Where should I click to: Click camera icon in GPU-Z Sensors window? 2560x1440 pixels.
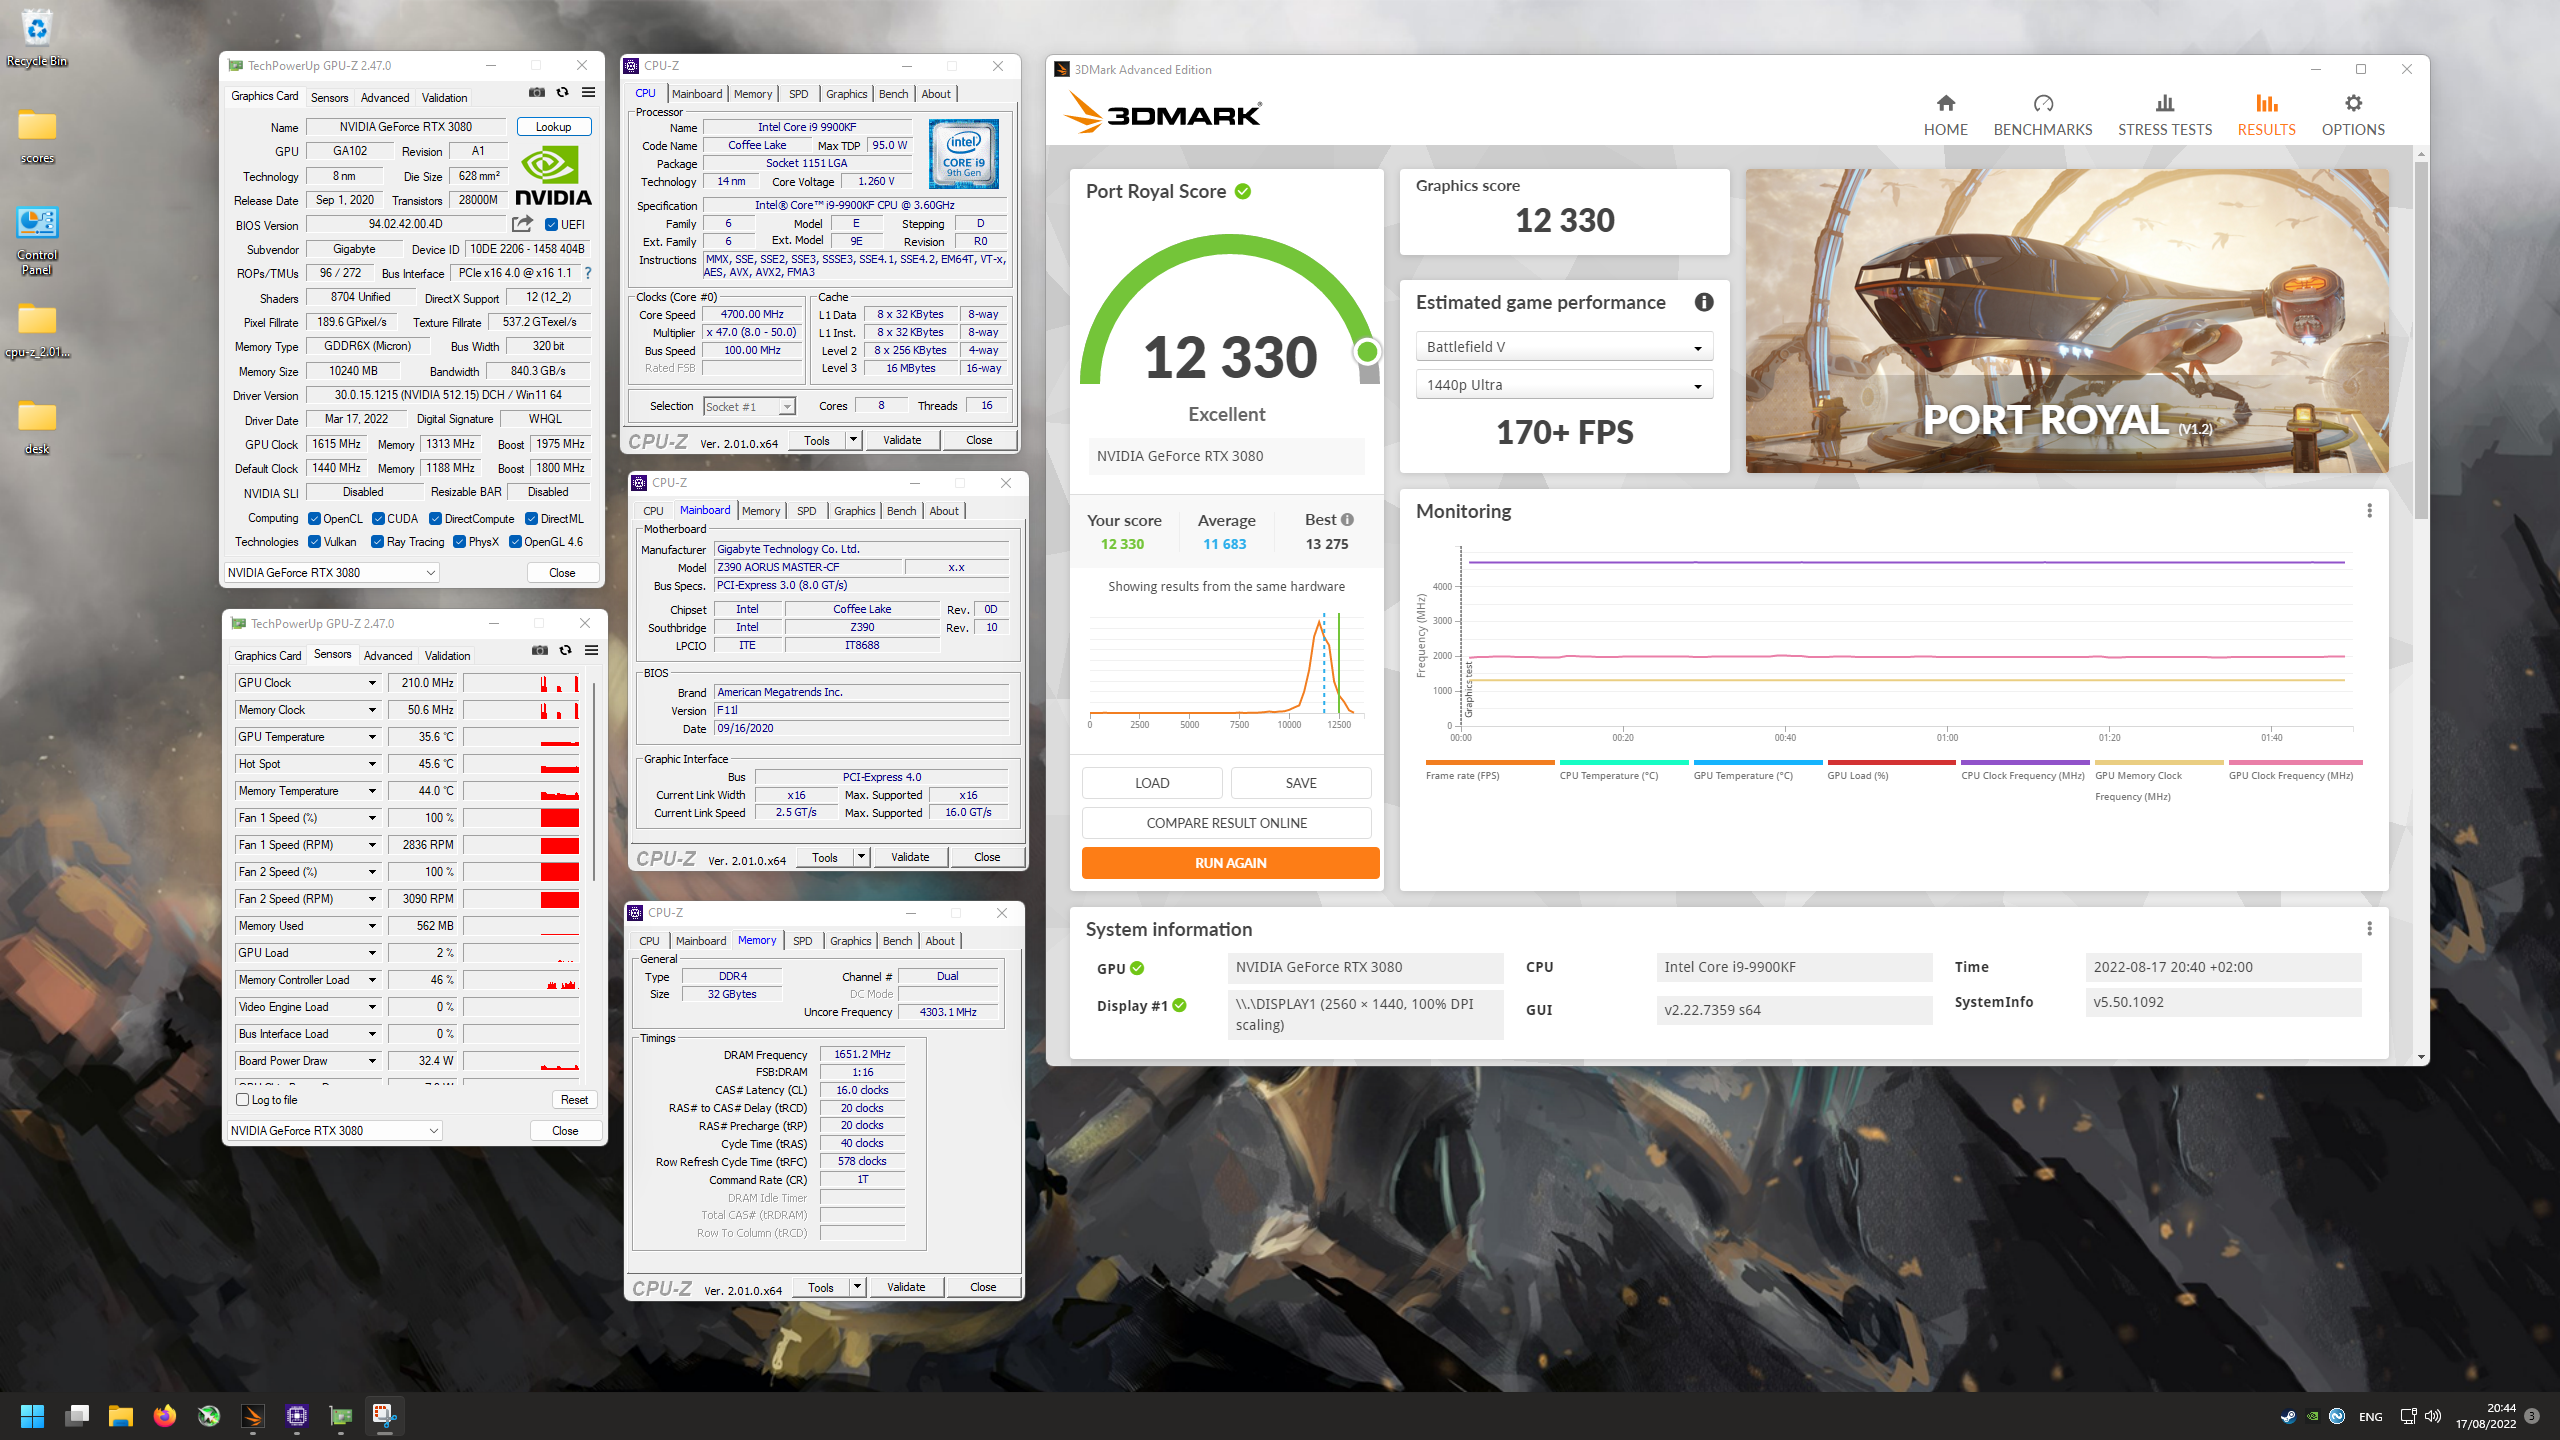(x=540, y=651)
